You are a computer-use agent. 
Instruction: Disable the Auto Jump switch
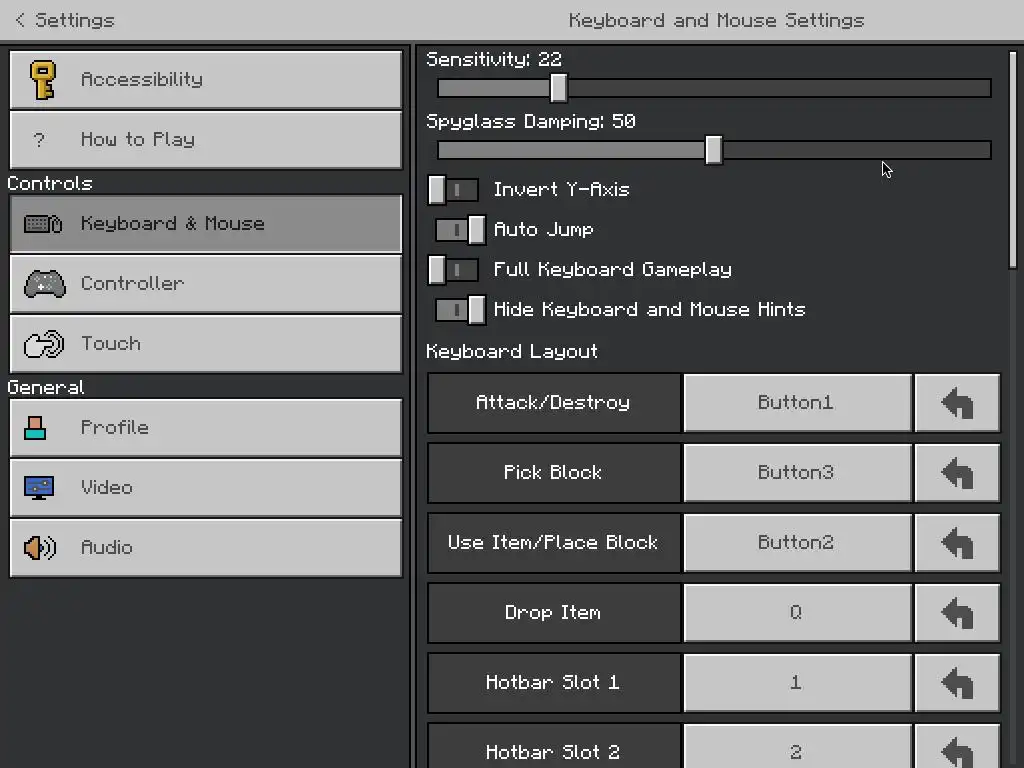(460, 230)
